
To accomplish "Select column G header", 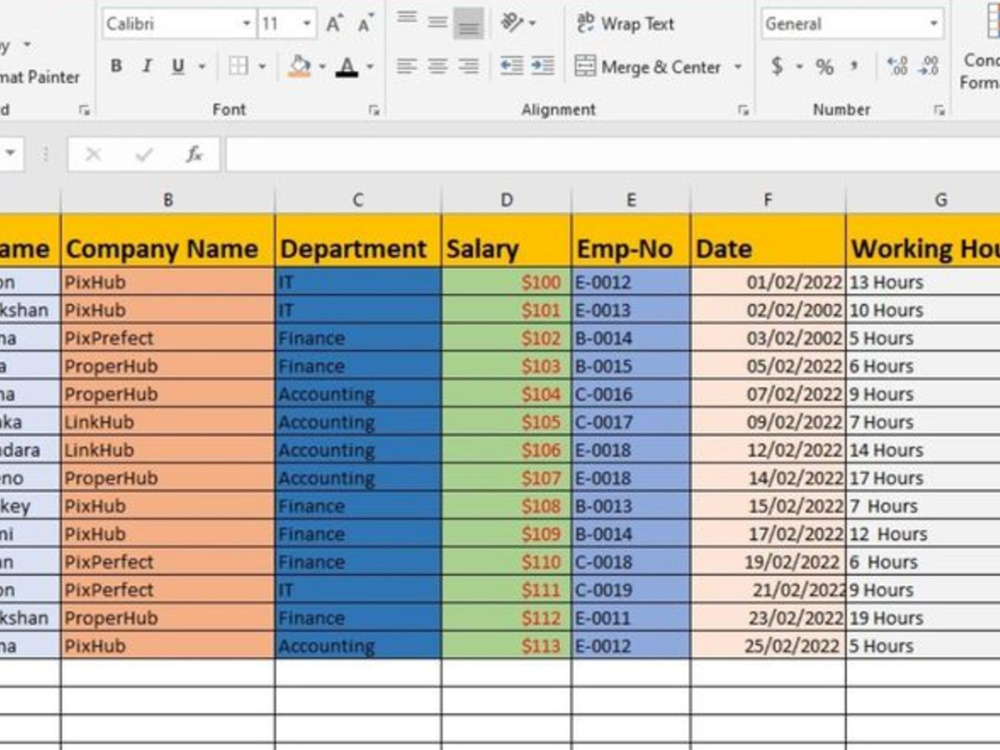I will point(923,200).
